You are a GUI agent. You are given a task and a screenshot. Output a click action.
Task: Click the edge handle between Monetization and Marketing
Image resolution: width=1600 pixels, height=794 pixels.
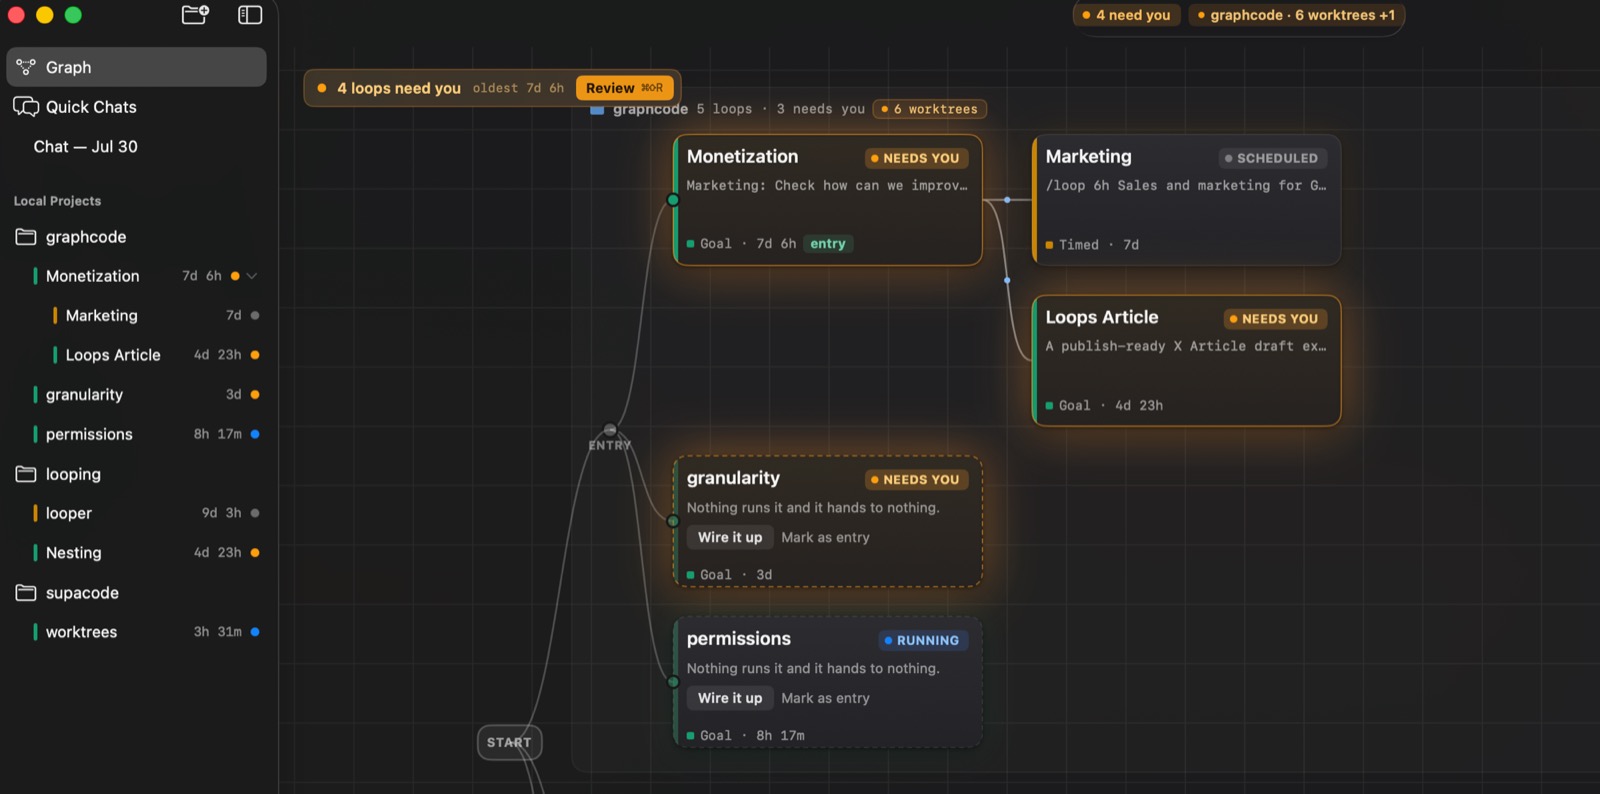[x=1007, y=200]
